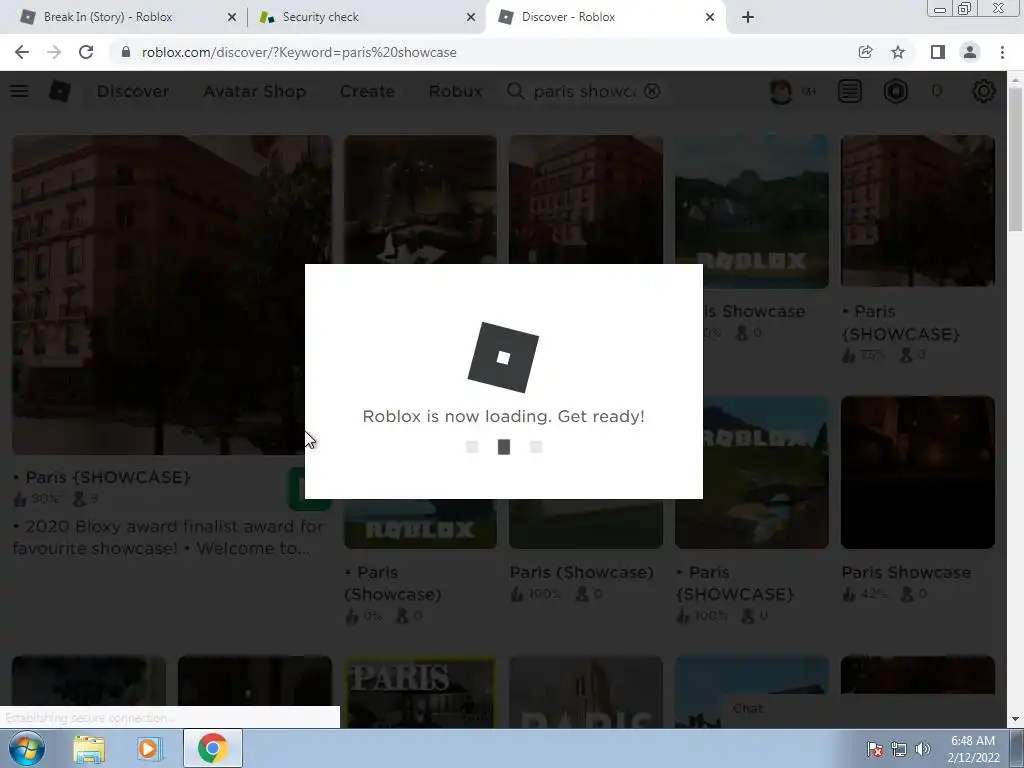Open Windows Media Player from taskbar

click(x=149, y=748)
